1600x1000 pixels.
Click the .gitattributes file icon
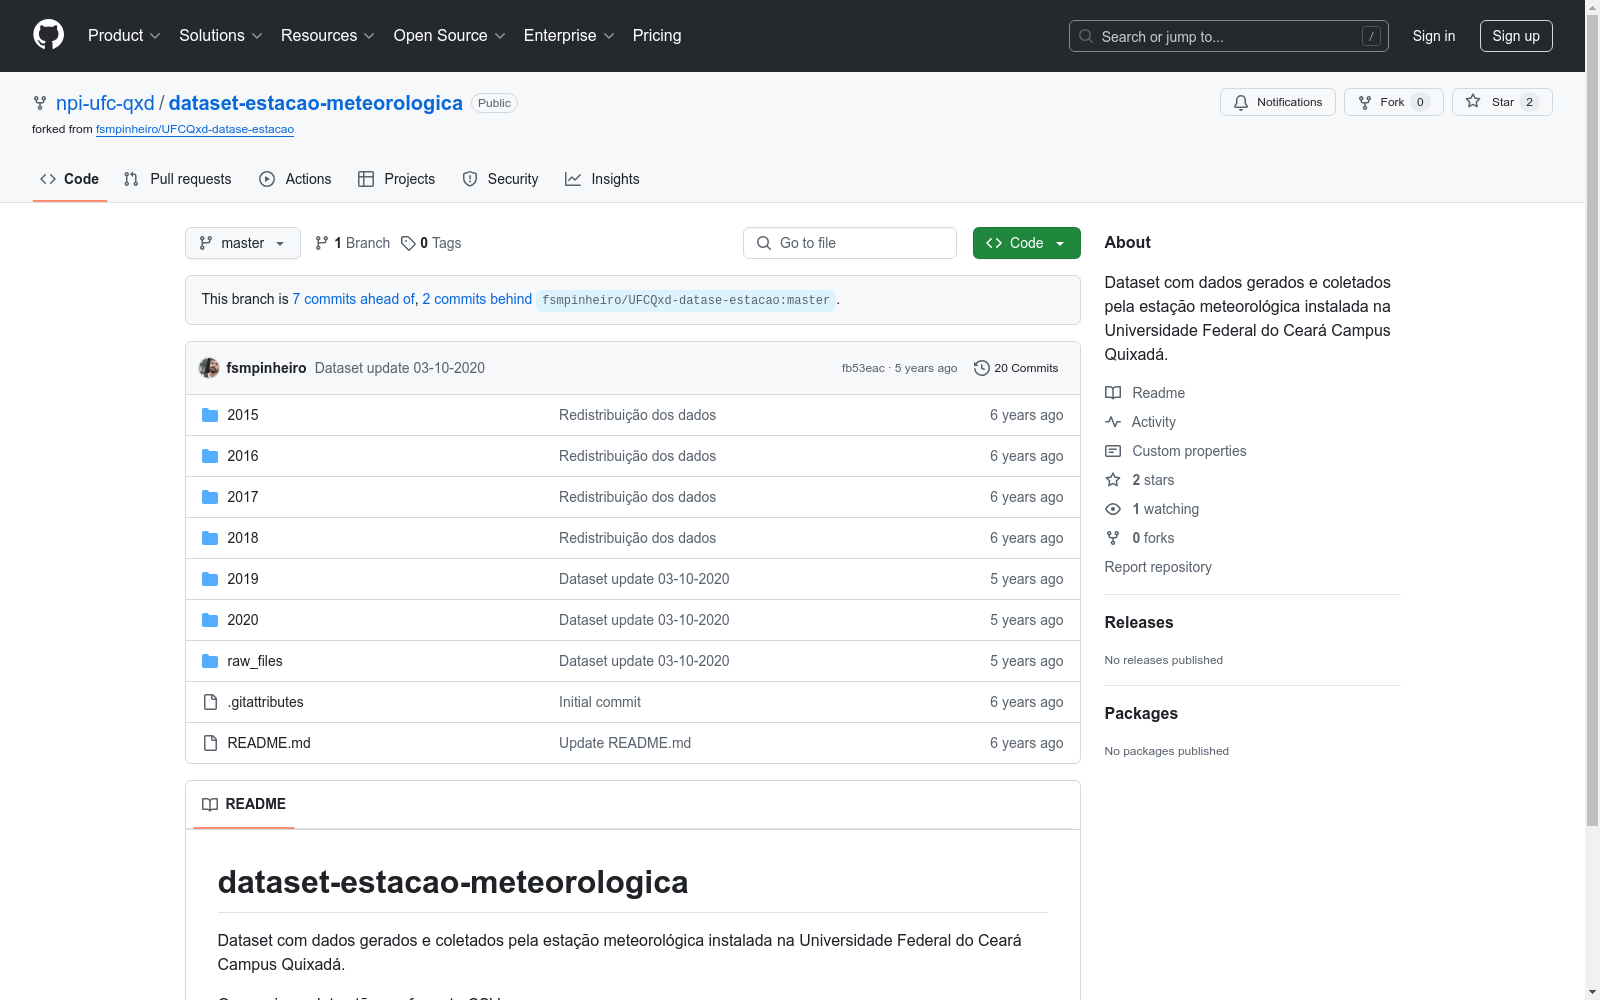210,702
